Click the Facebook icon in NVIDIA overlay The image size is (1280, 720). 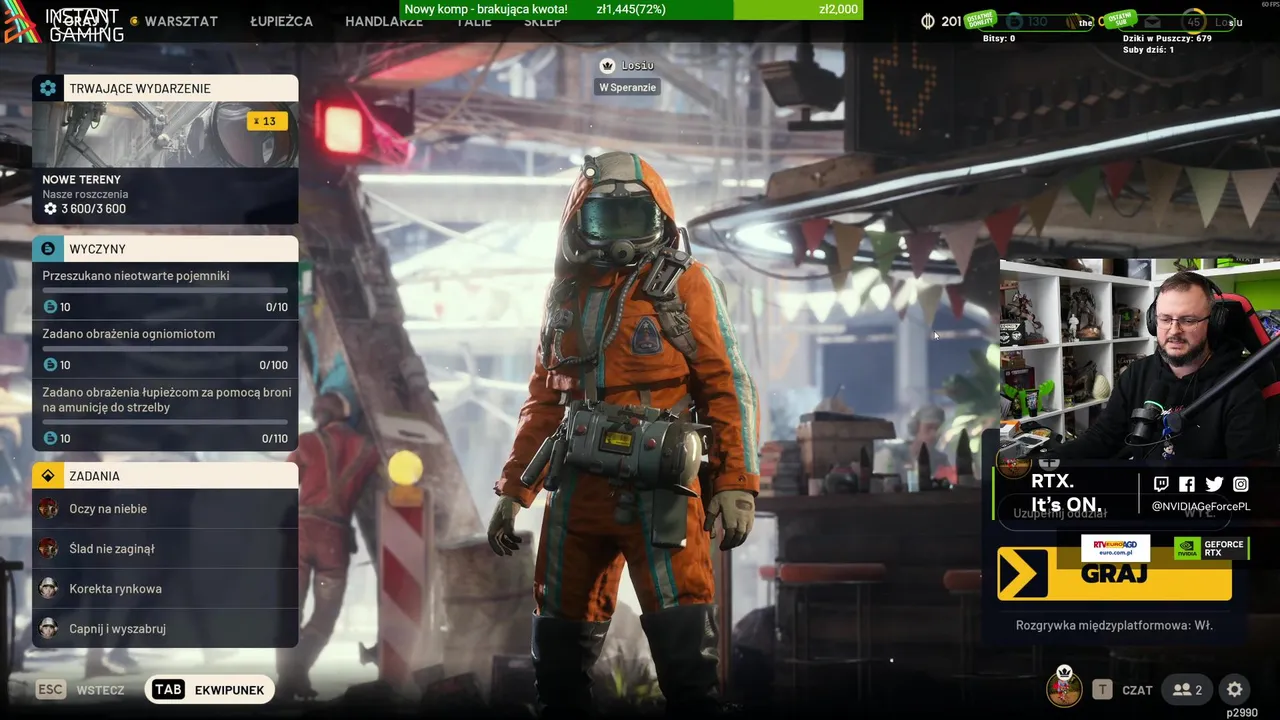pyautogui.click(x=1187, y=484)
